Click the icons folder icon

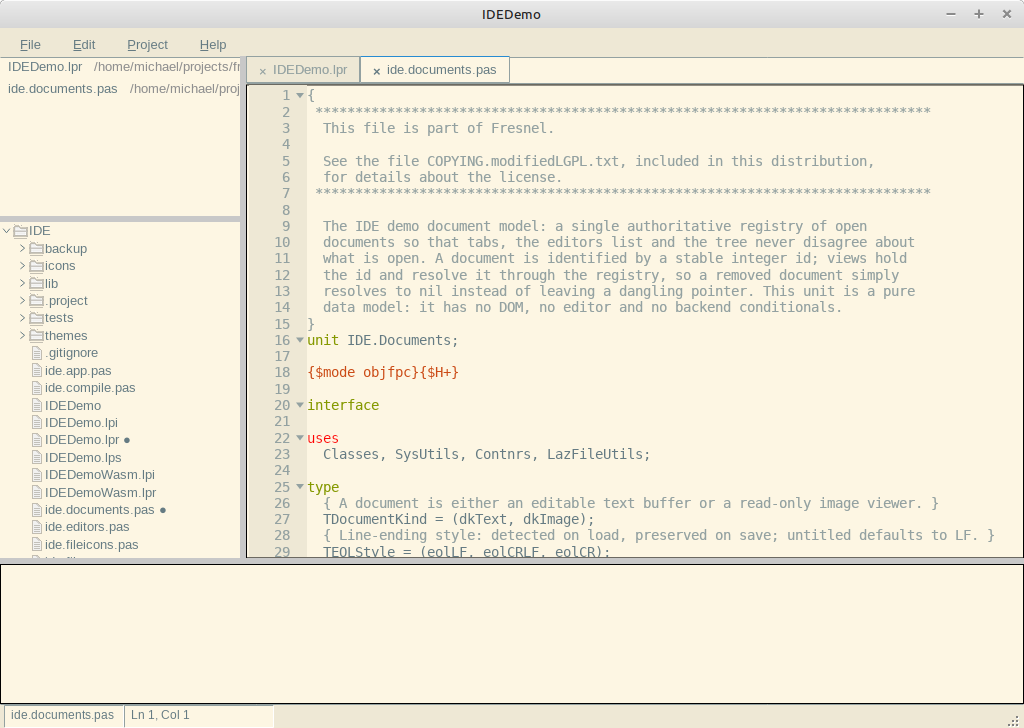click(37, 266)
